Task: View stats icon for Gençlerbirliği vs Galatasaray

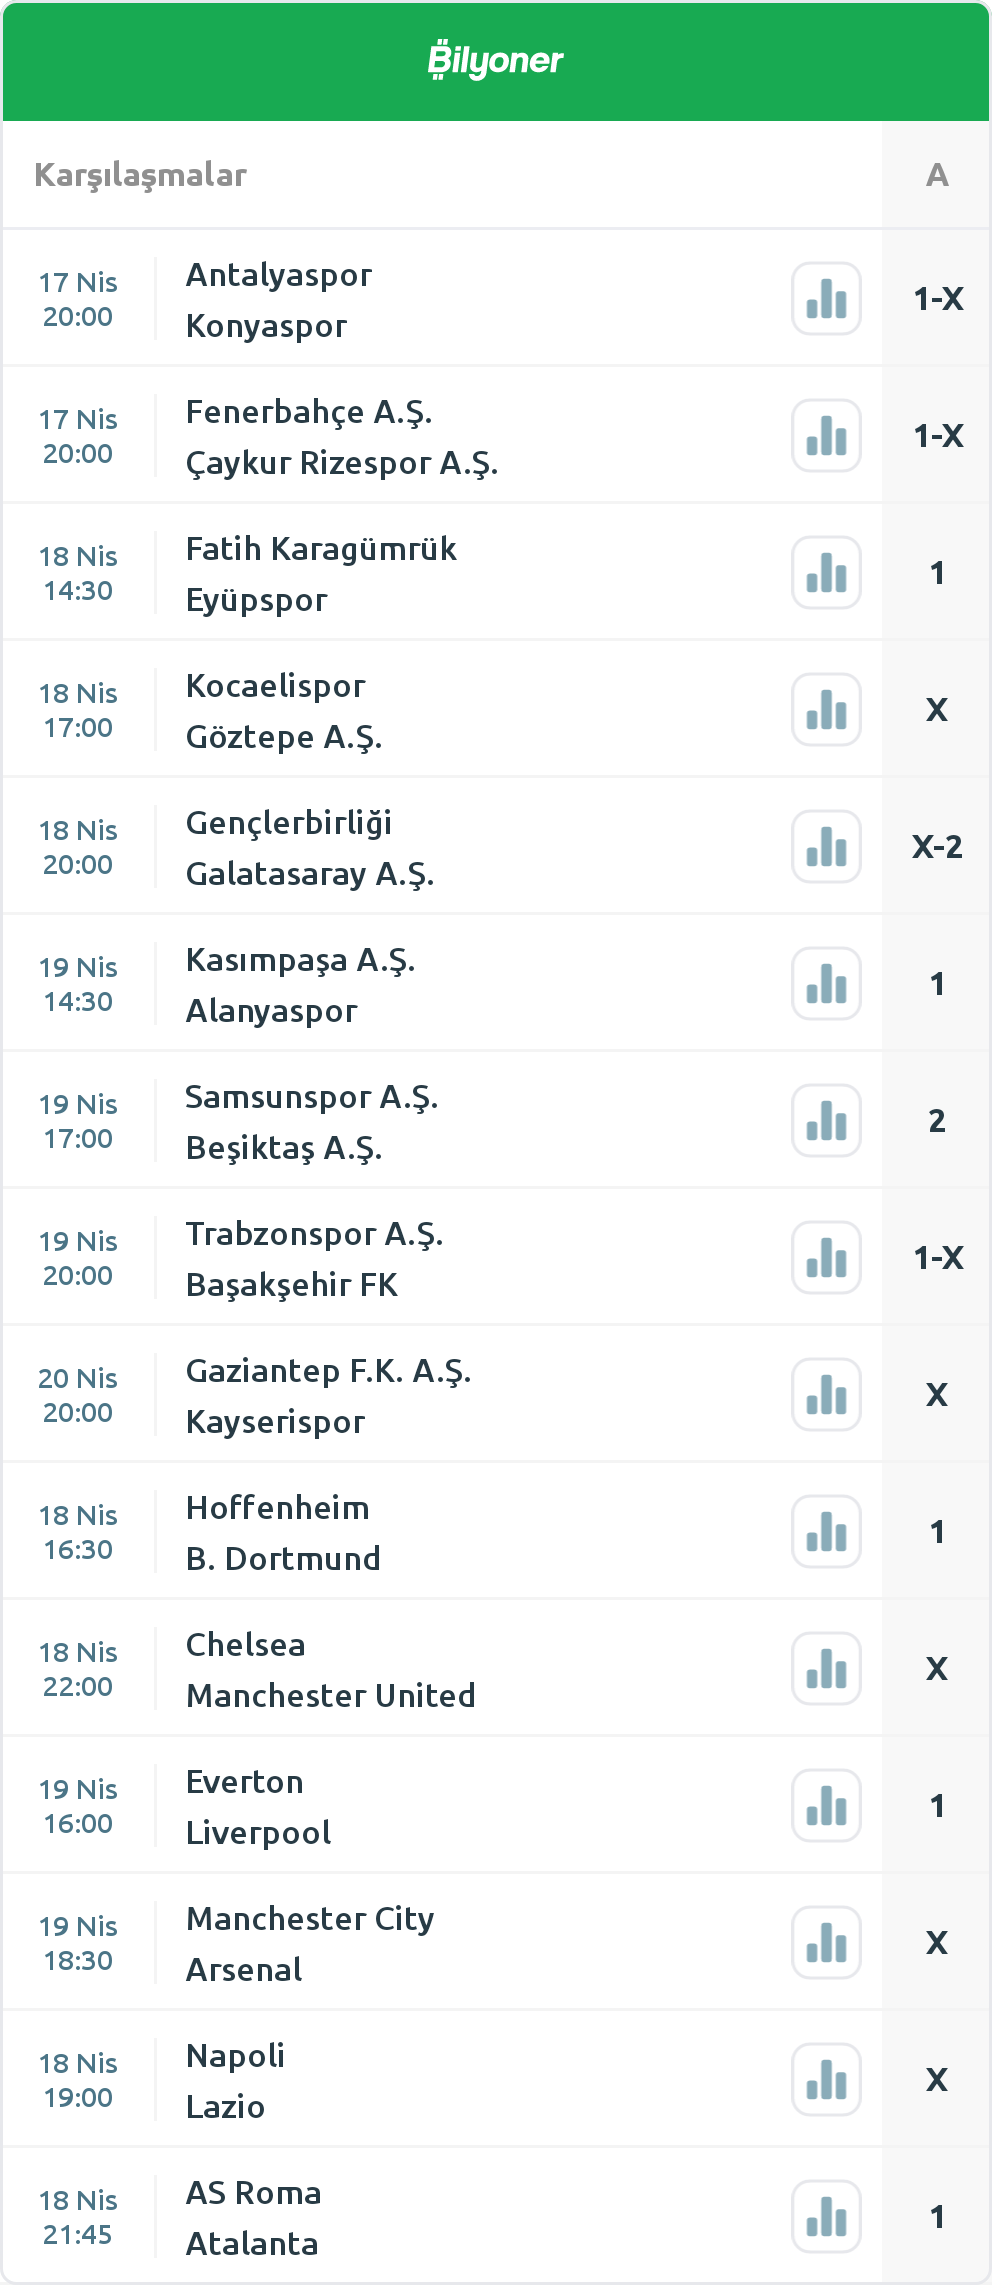Action: 826,846
